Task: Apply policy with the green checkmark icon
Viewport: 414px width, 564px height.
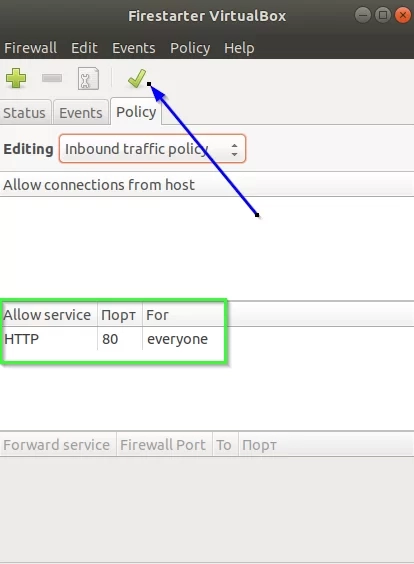Action: [137, 78]
